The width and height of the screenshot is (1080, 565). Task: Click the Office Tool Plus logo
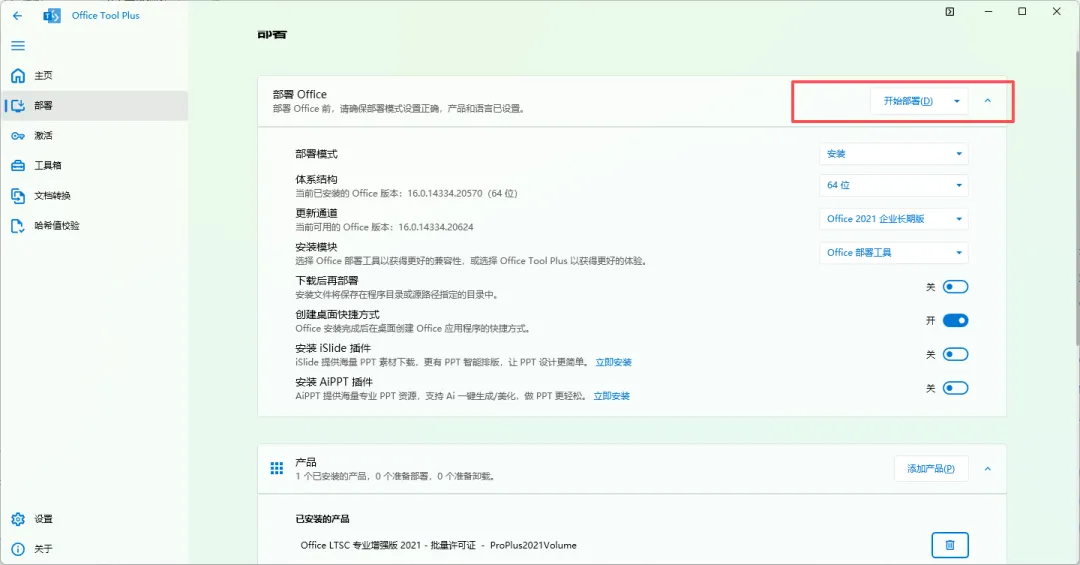52,16
